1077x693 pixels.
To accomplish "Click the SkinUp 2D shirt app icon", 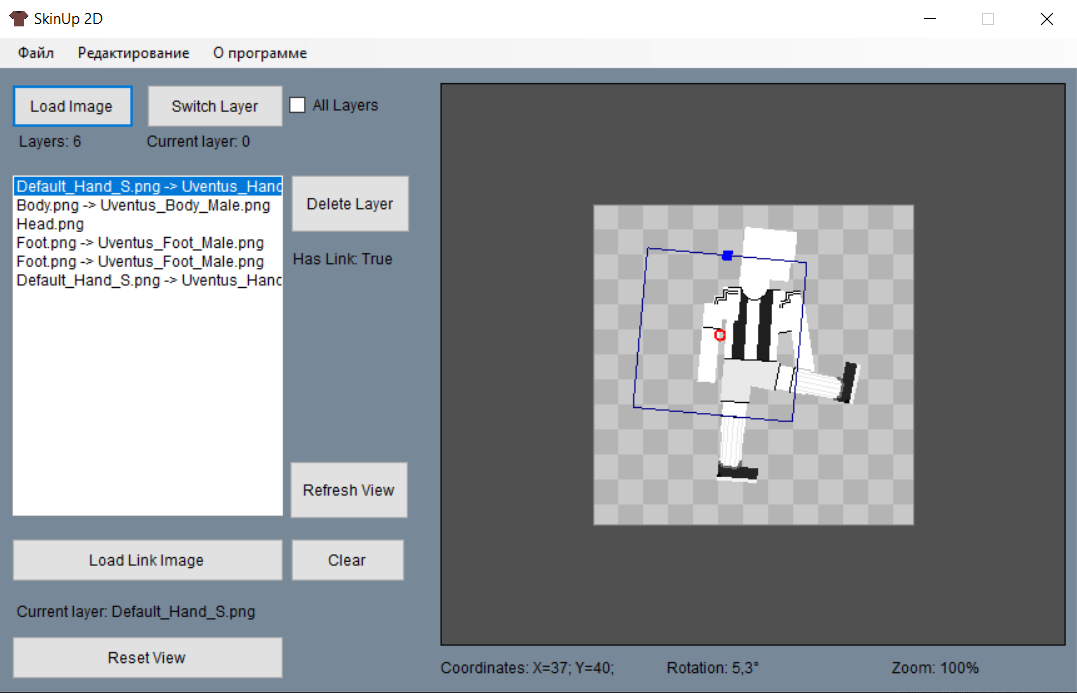I will point(19,19).
